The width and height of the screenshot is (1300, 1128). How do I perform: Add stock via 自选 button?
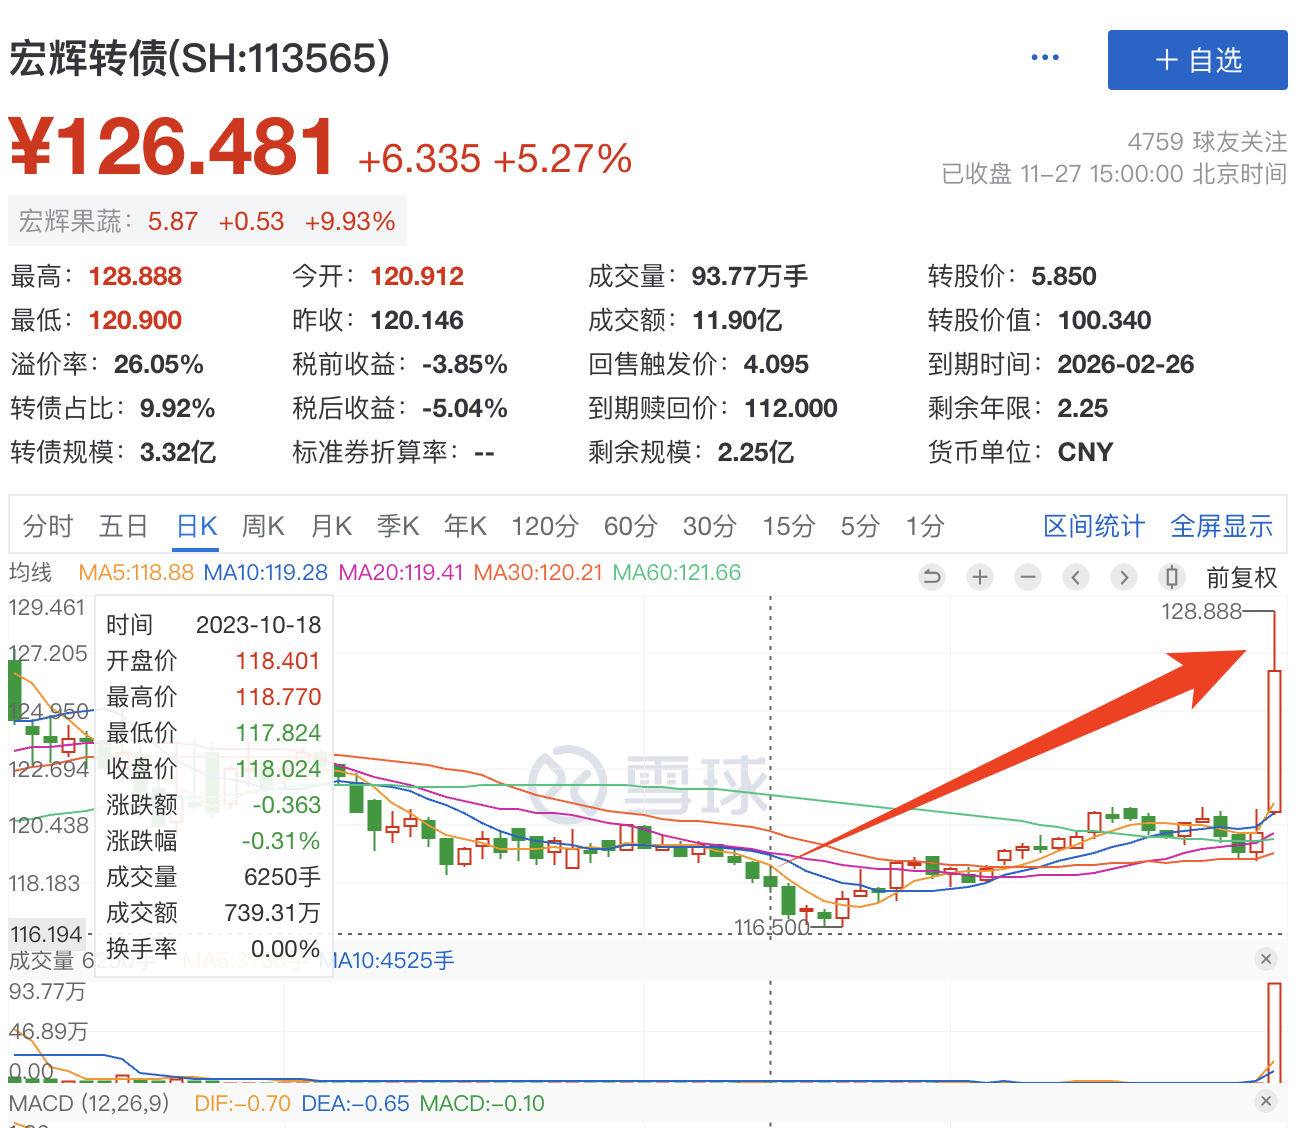tap(1197, 60)
